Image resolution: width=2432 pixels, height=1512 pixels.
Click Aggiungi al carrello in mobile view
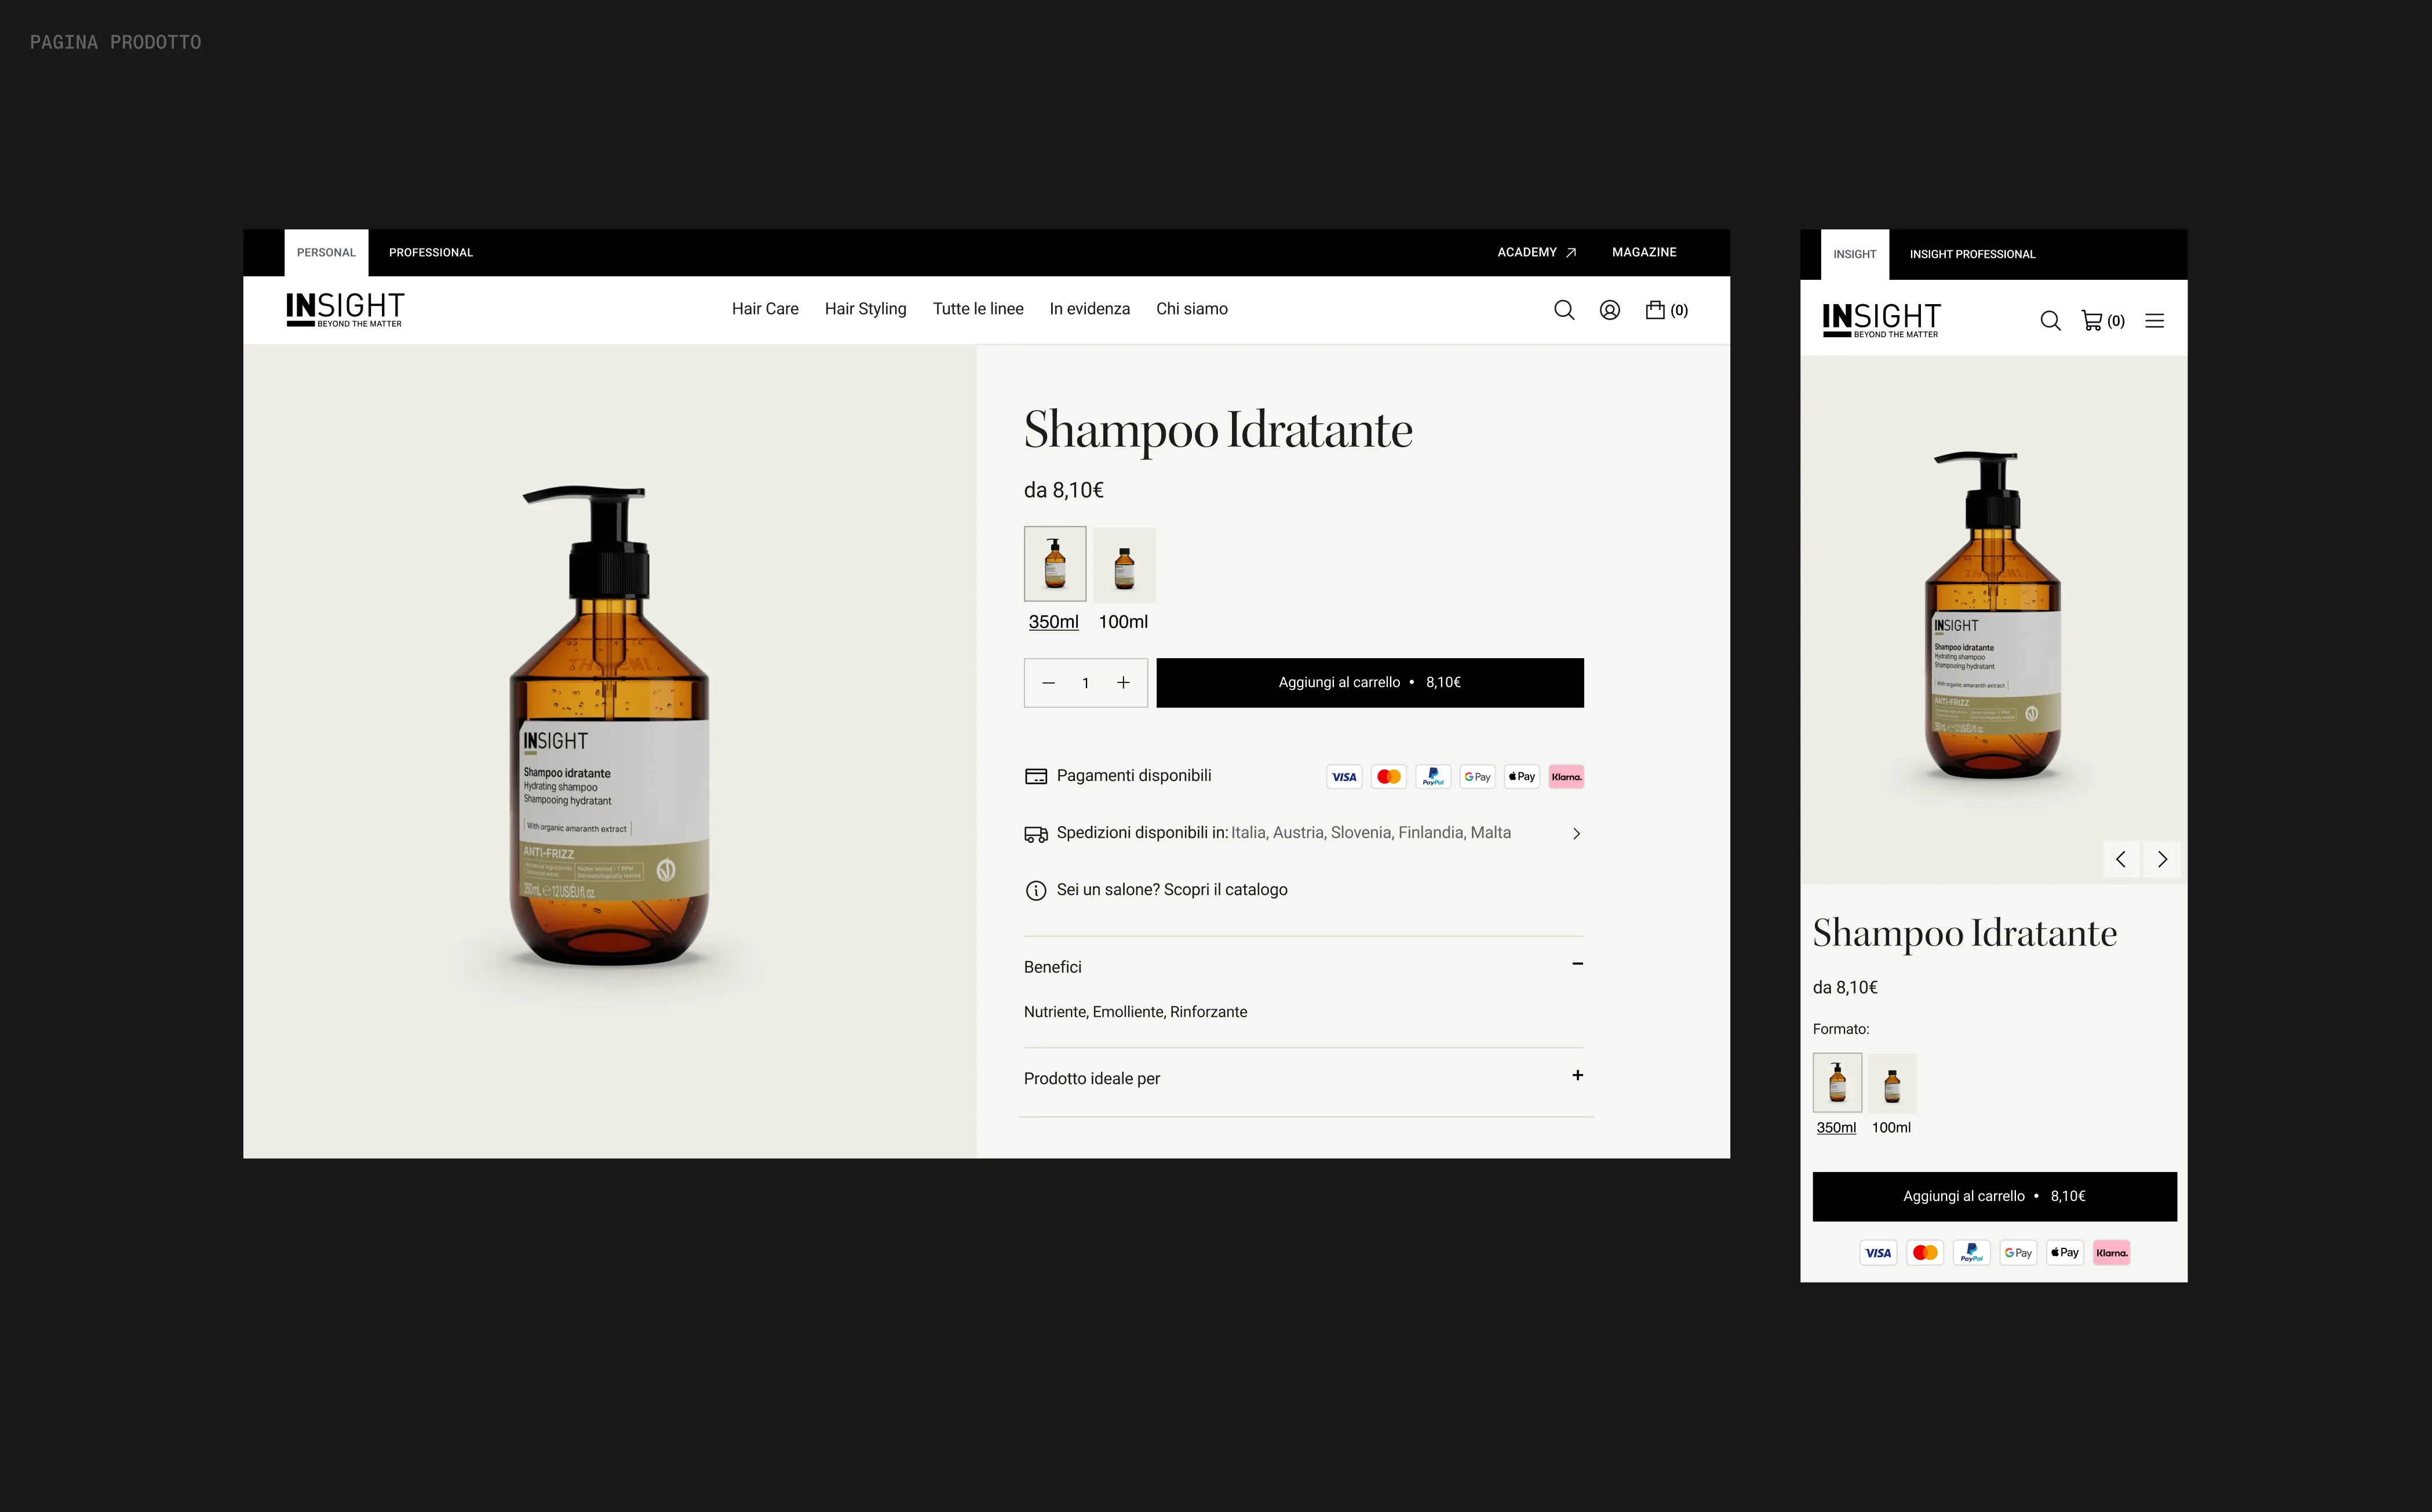(x=1994, y=1197)
